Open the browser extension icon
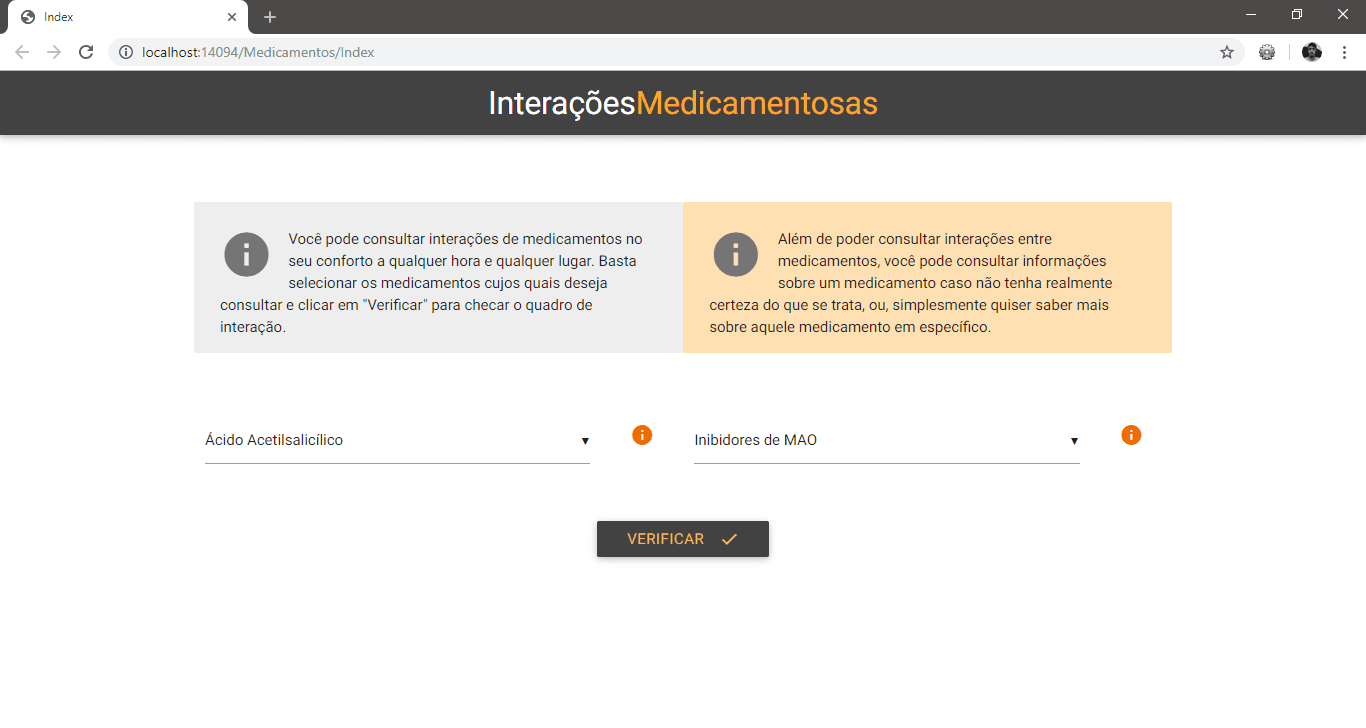1366x728 pixels. (1267, 52)
